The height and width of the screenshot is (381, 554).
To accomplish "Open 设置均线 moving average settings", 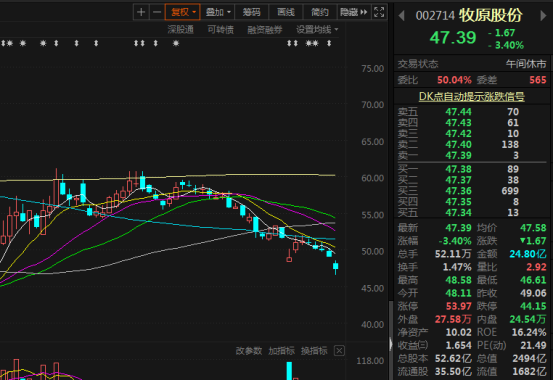I will pos(317,30).
